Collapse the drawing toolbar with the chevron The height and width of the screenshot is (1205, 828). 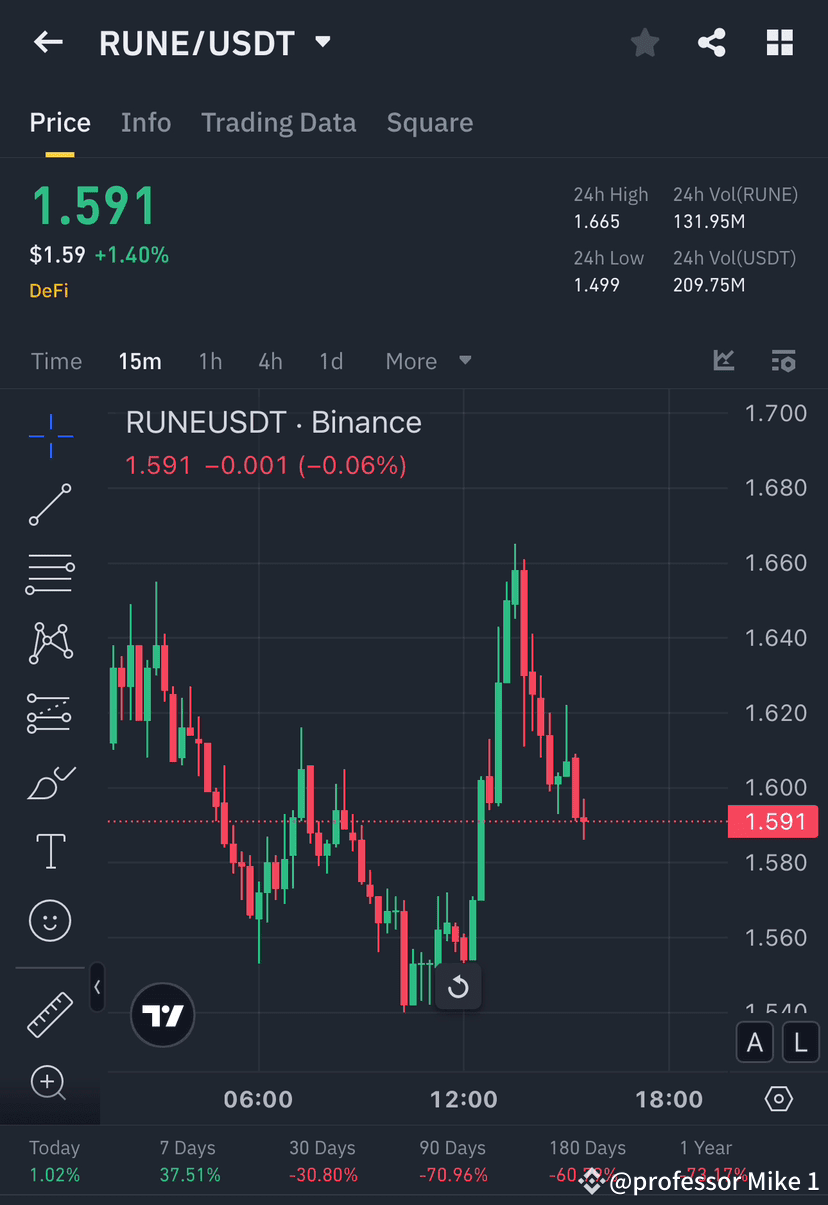(97, 987)
